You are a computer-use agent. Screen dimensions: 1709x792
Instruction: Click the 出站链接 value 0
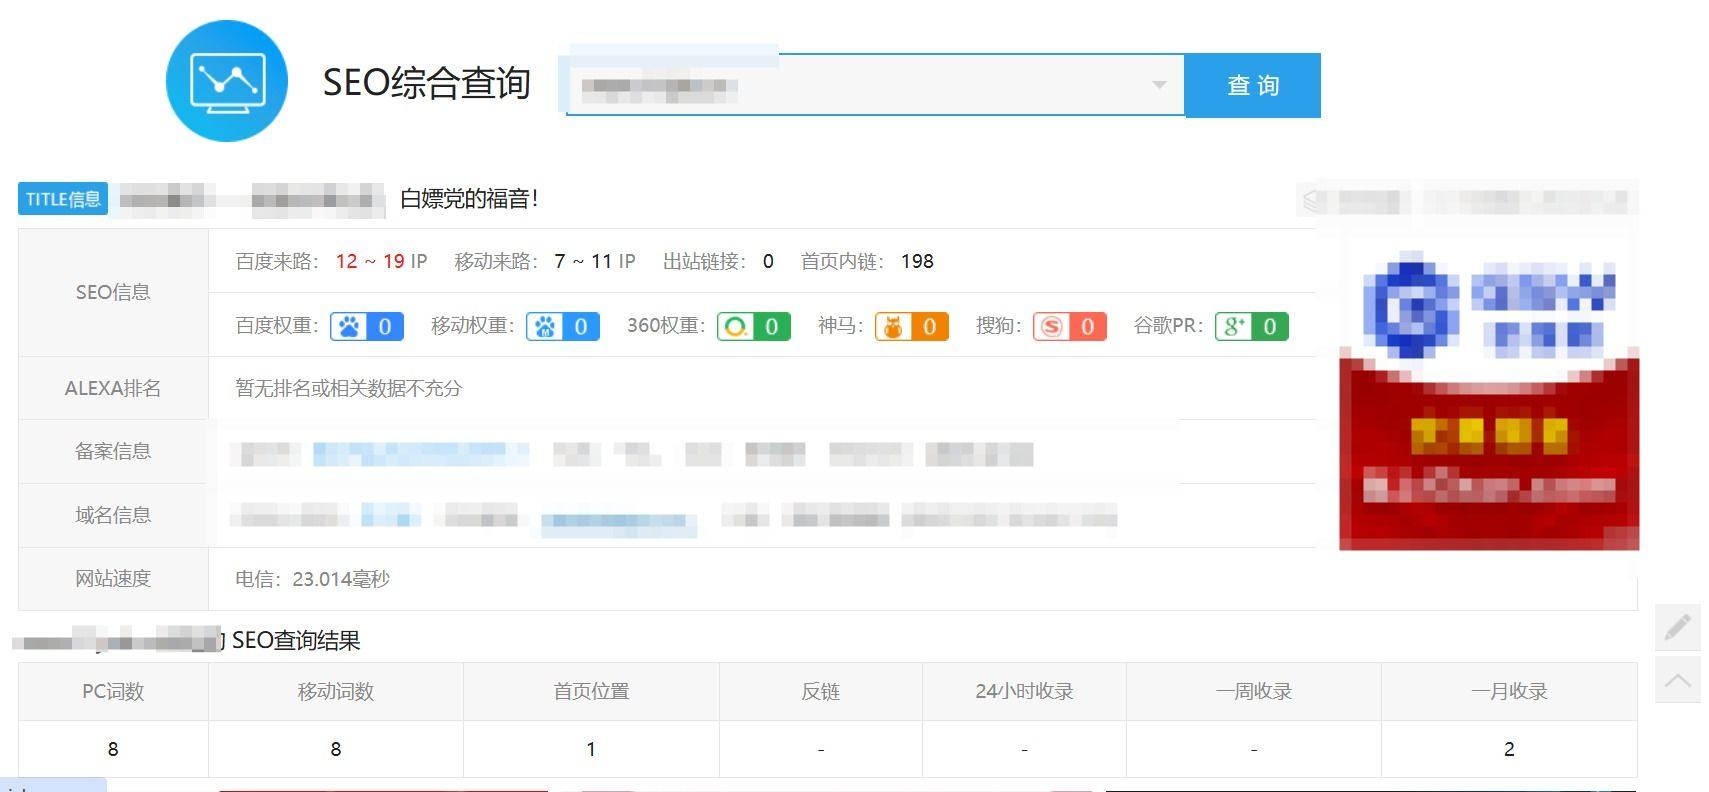pyautogui.click(x=768, y=261)
